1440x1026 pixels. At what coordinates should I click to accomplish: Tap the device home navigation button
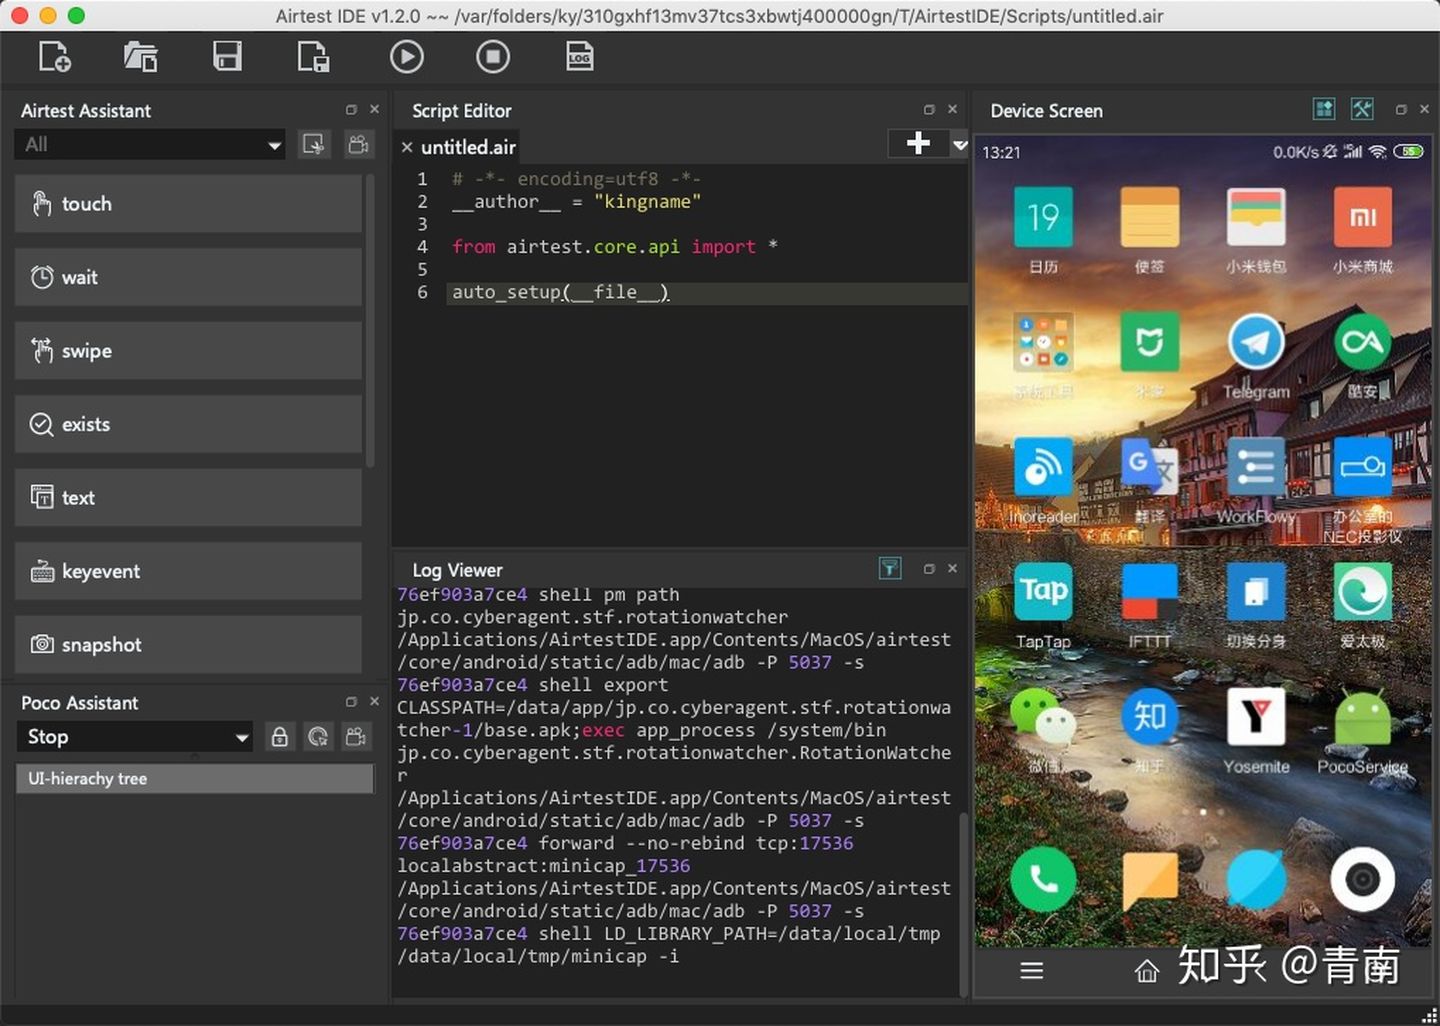point(1146,971)
